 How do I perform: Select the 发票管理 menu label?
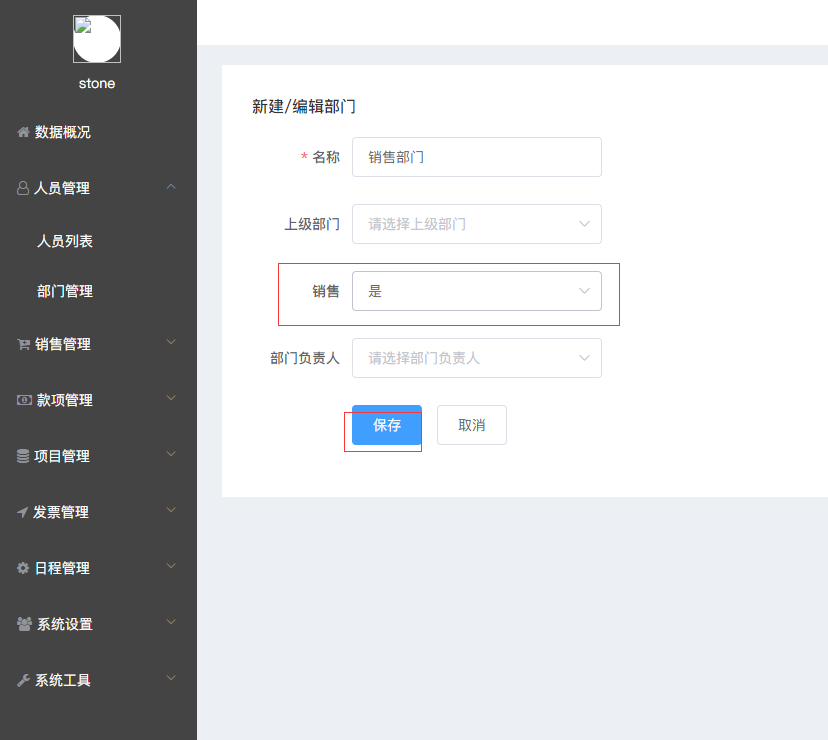61,512
